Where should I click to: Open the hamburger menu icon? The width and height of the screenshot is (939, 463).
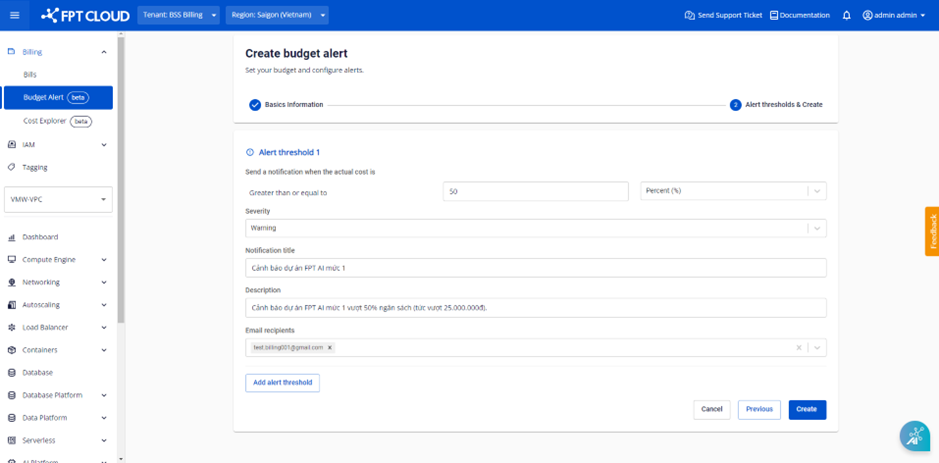coord(14,15)
